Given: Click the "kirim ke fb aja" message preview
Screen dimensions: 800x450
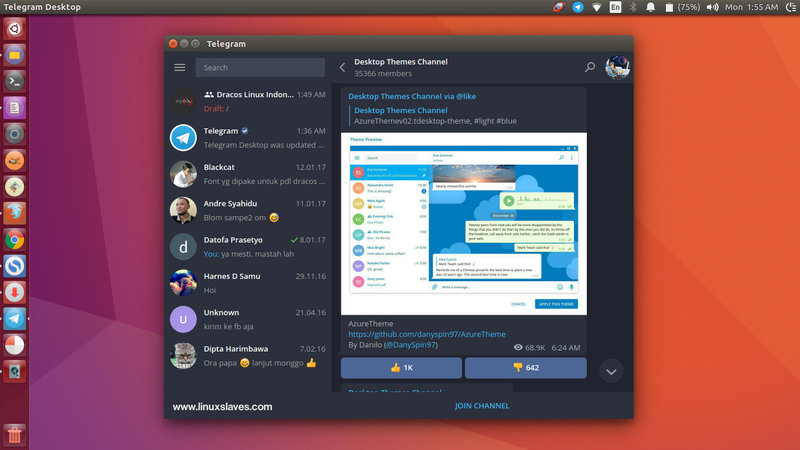Looking at the screenshot, I should (228, 327).
